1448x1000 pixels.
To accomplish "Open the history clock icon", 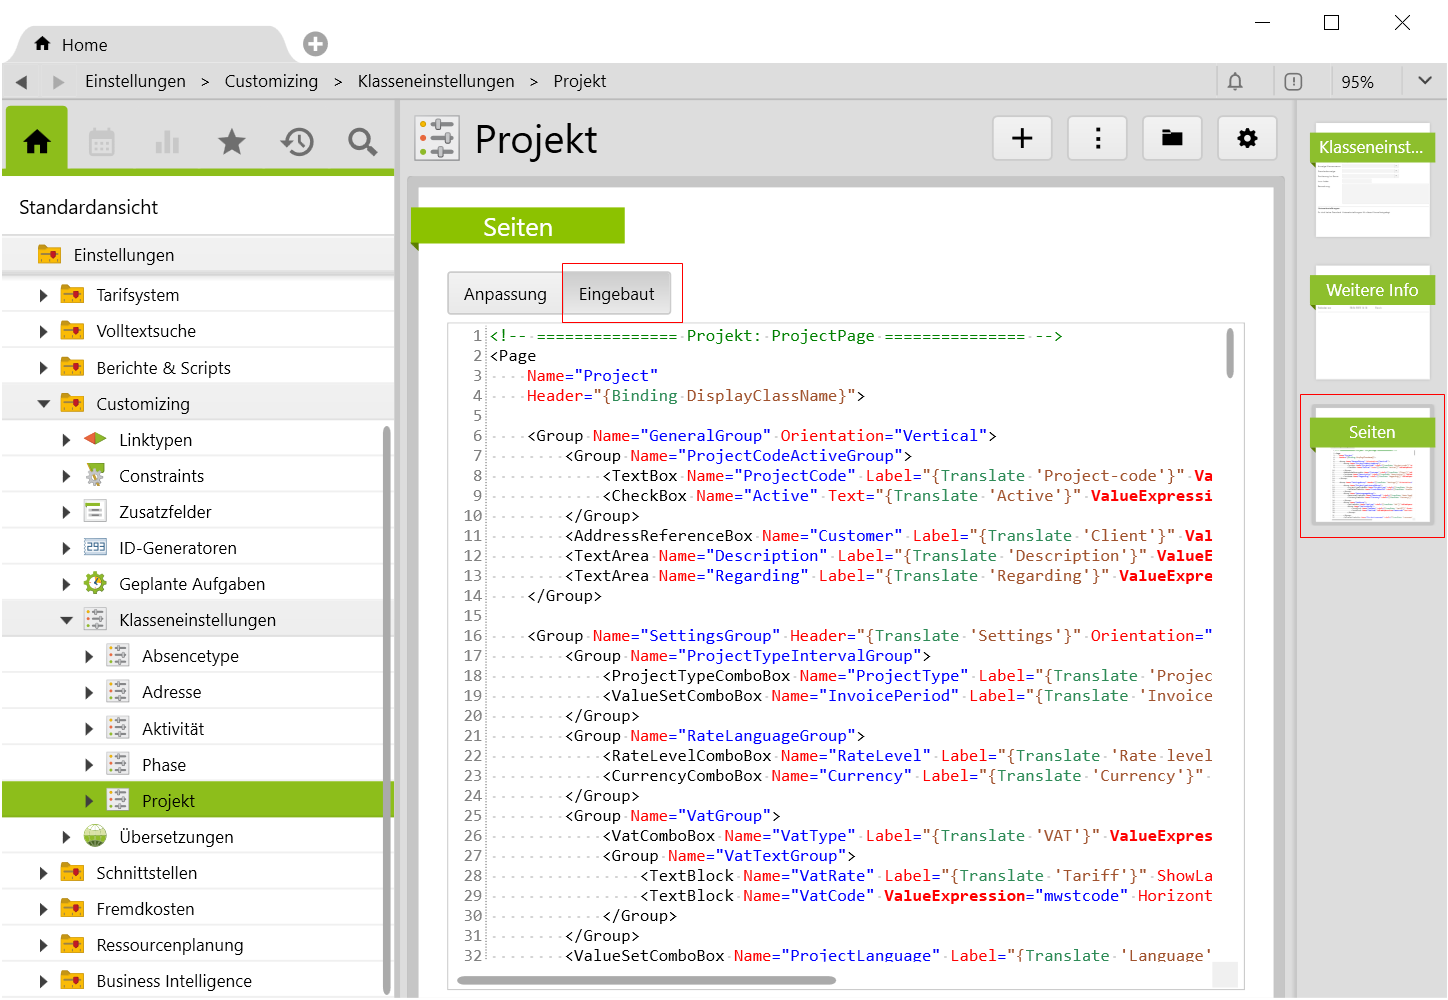I will [297, 142].
